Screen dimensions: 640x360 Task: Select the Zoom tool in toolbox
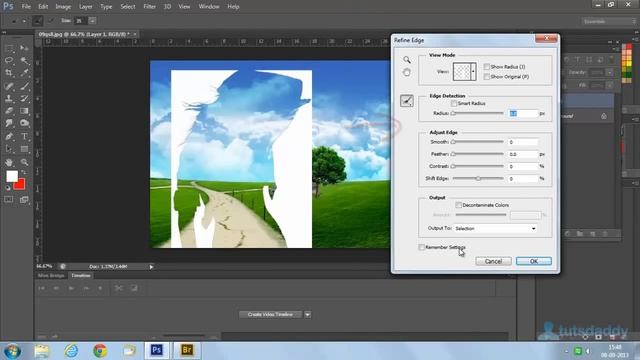coord(24,162)
